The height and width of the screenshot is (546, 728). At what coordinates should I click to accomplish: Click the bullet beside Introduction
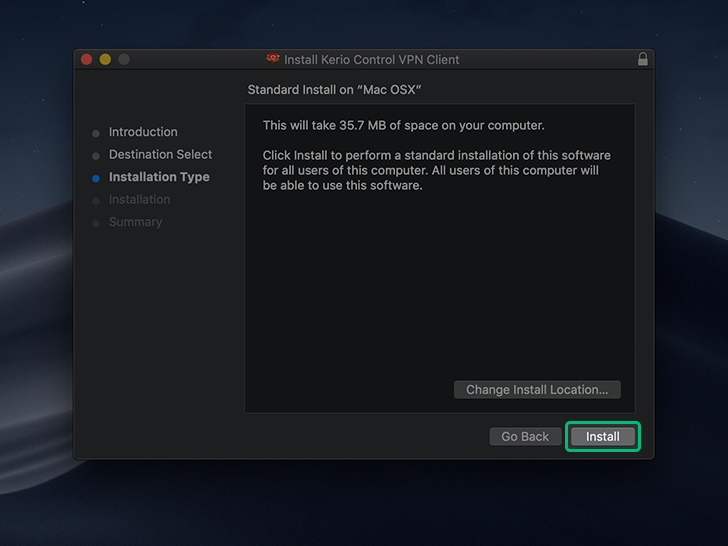pyautogui.click(x=96, y=134)
